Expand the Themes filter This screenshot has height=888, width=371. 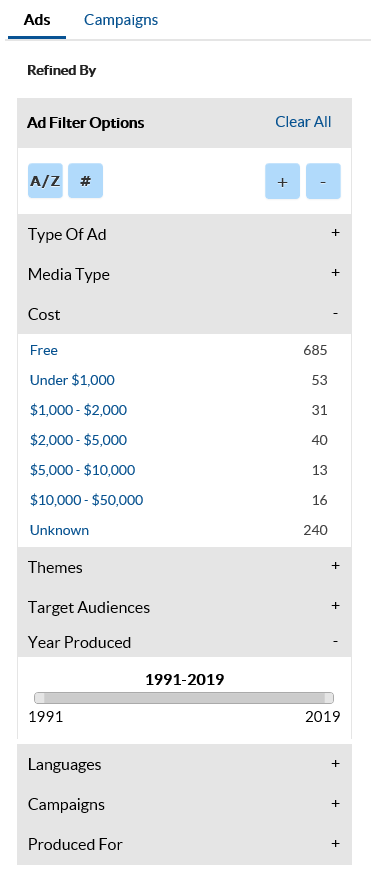click(x=184, y=567)
